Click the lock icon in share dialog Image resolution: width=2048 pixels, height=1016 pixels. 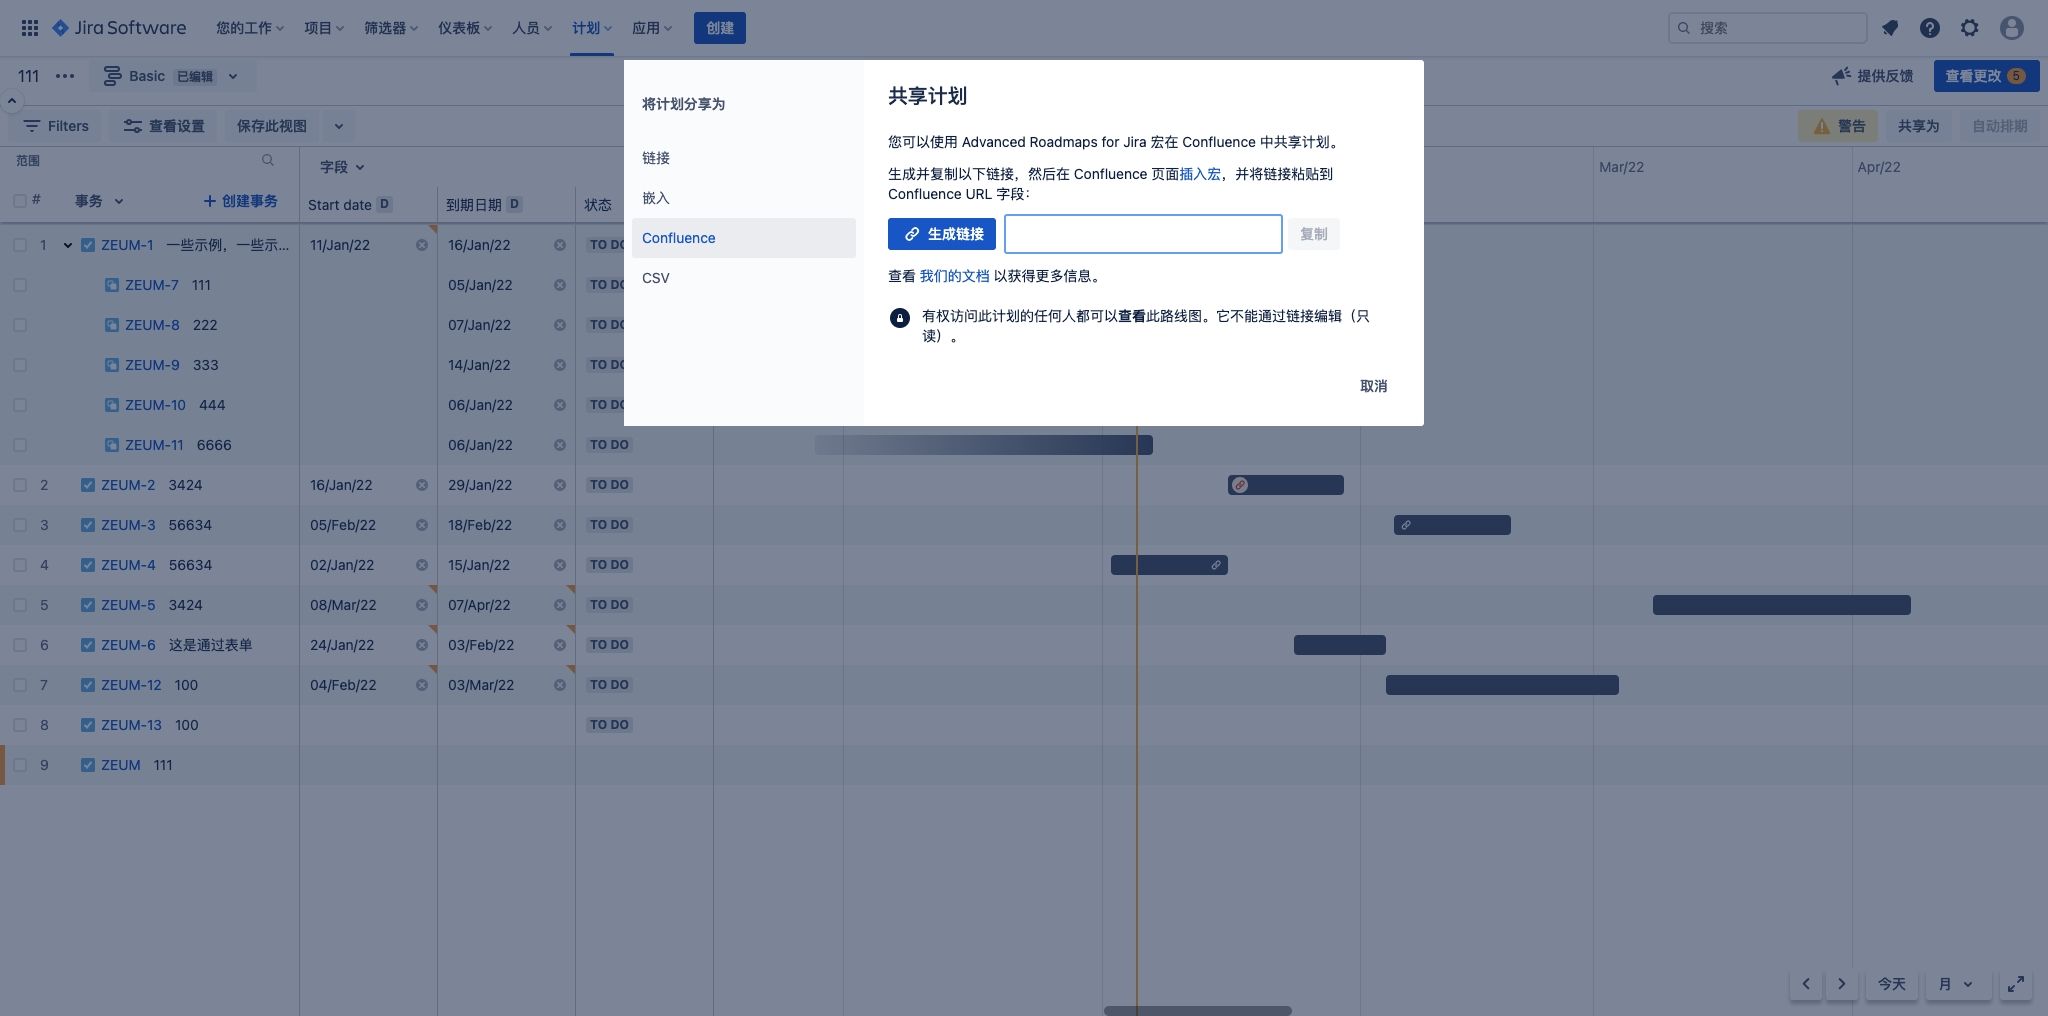(x=900, y=318)
